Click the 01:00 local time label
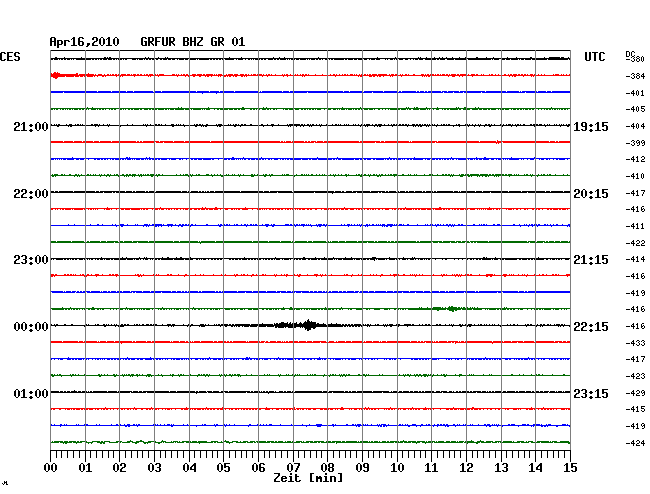The image size is (650, 494). pos(31,393)
